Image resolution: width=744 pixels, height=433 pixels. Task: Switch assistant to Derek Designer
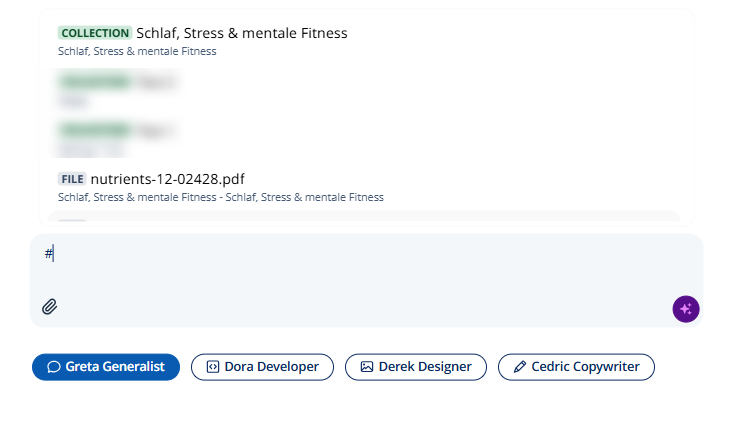point(416,367)
